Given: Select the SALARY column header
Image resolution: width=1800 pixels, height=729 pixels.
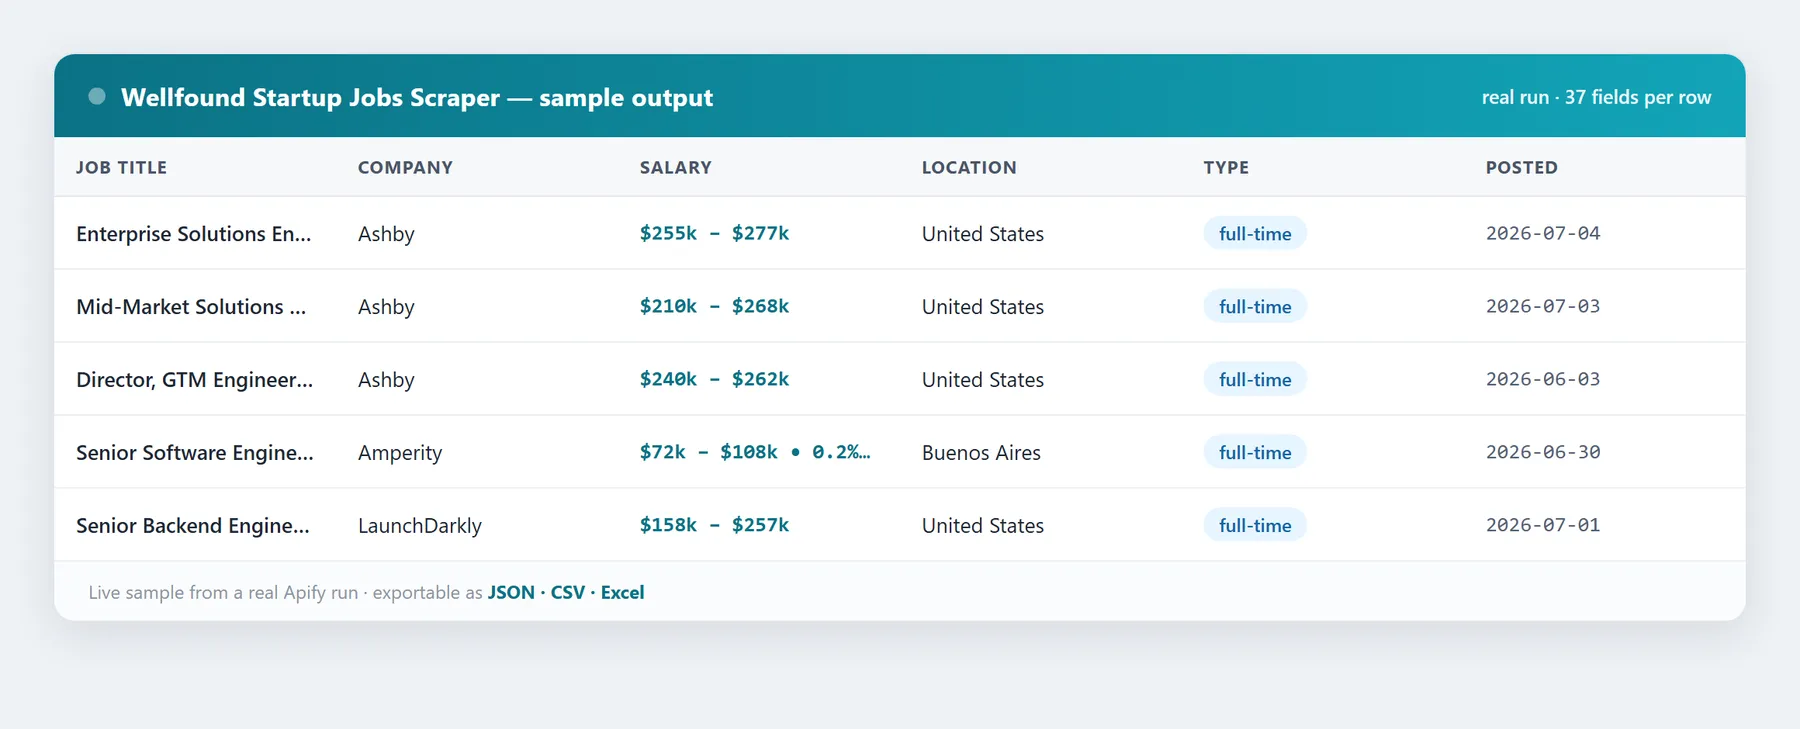Looking at the screenshot, I should [x=676, y=167].
